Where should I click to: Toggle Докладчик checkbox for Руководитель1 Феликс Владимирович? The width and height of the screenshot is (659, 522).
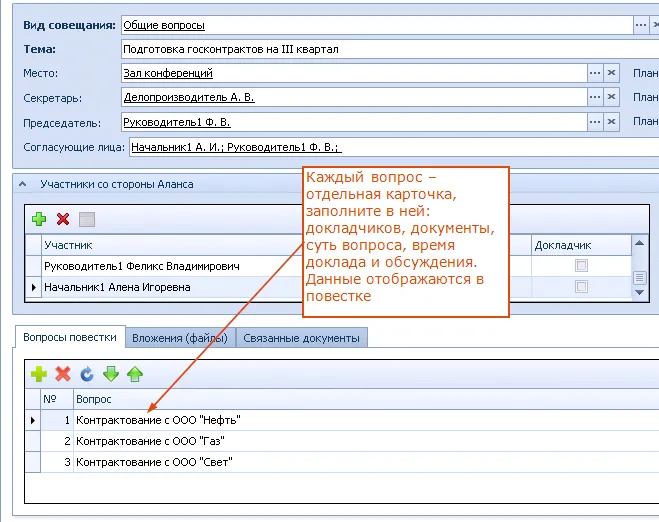pos(581,266)
